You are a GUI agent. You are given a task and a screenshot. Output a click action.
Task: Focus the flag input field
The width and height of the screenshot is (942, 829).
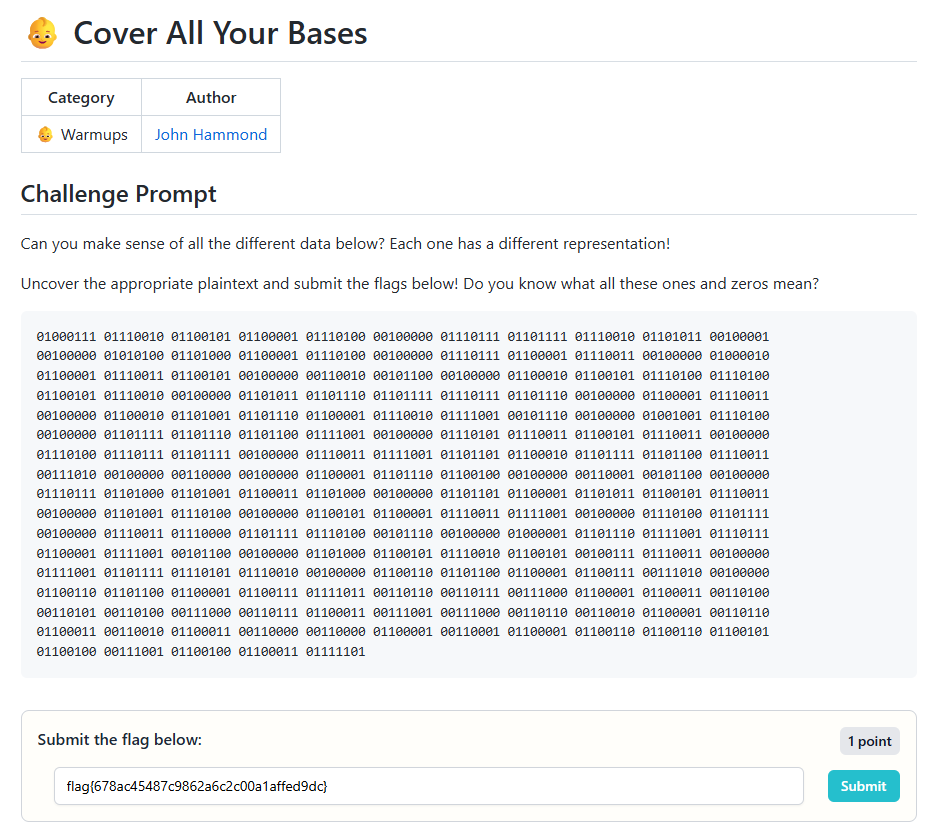pyautogui.click(x=429, y=786)
